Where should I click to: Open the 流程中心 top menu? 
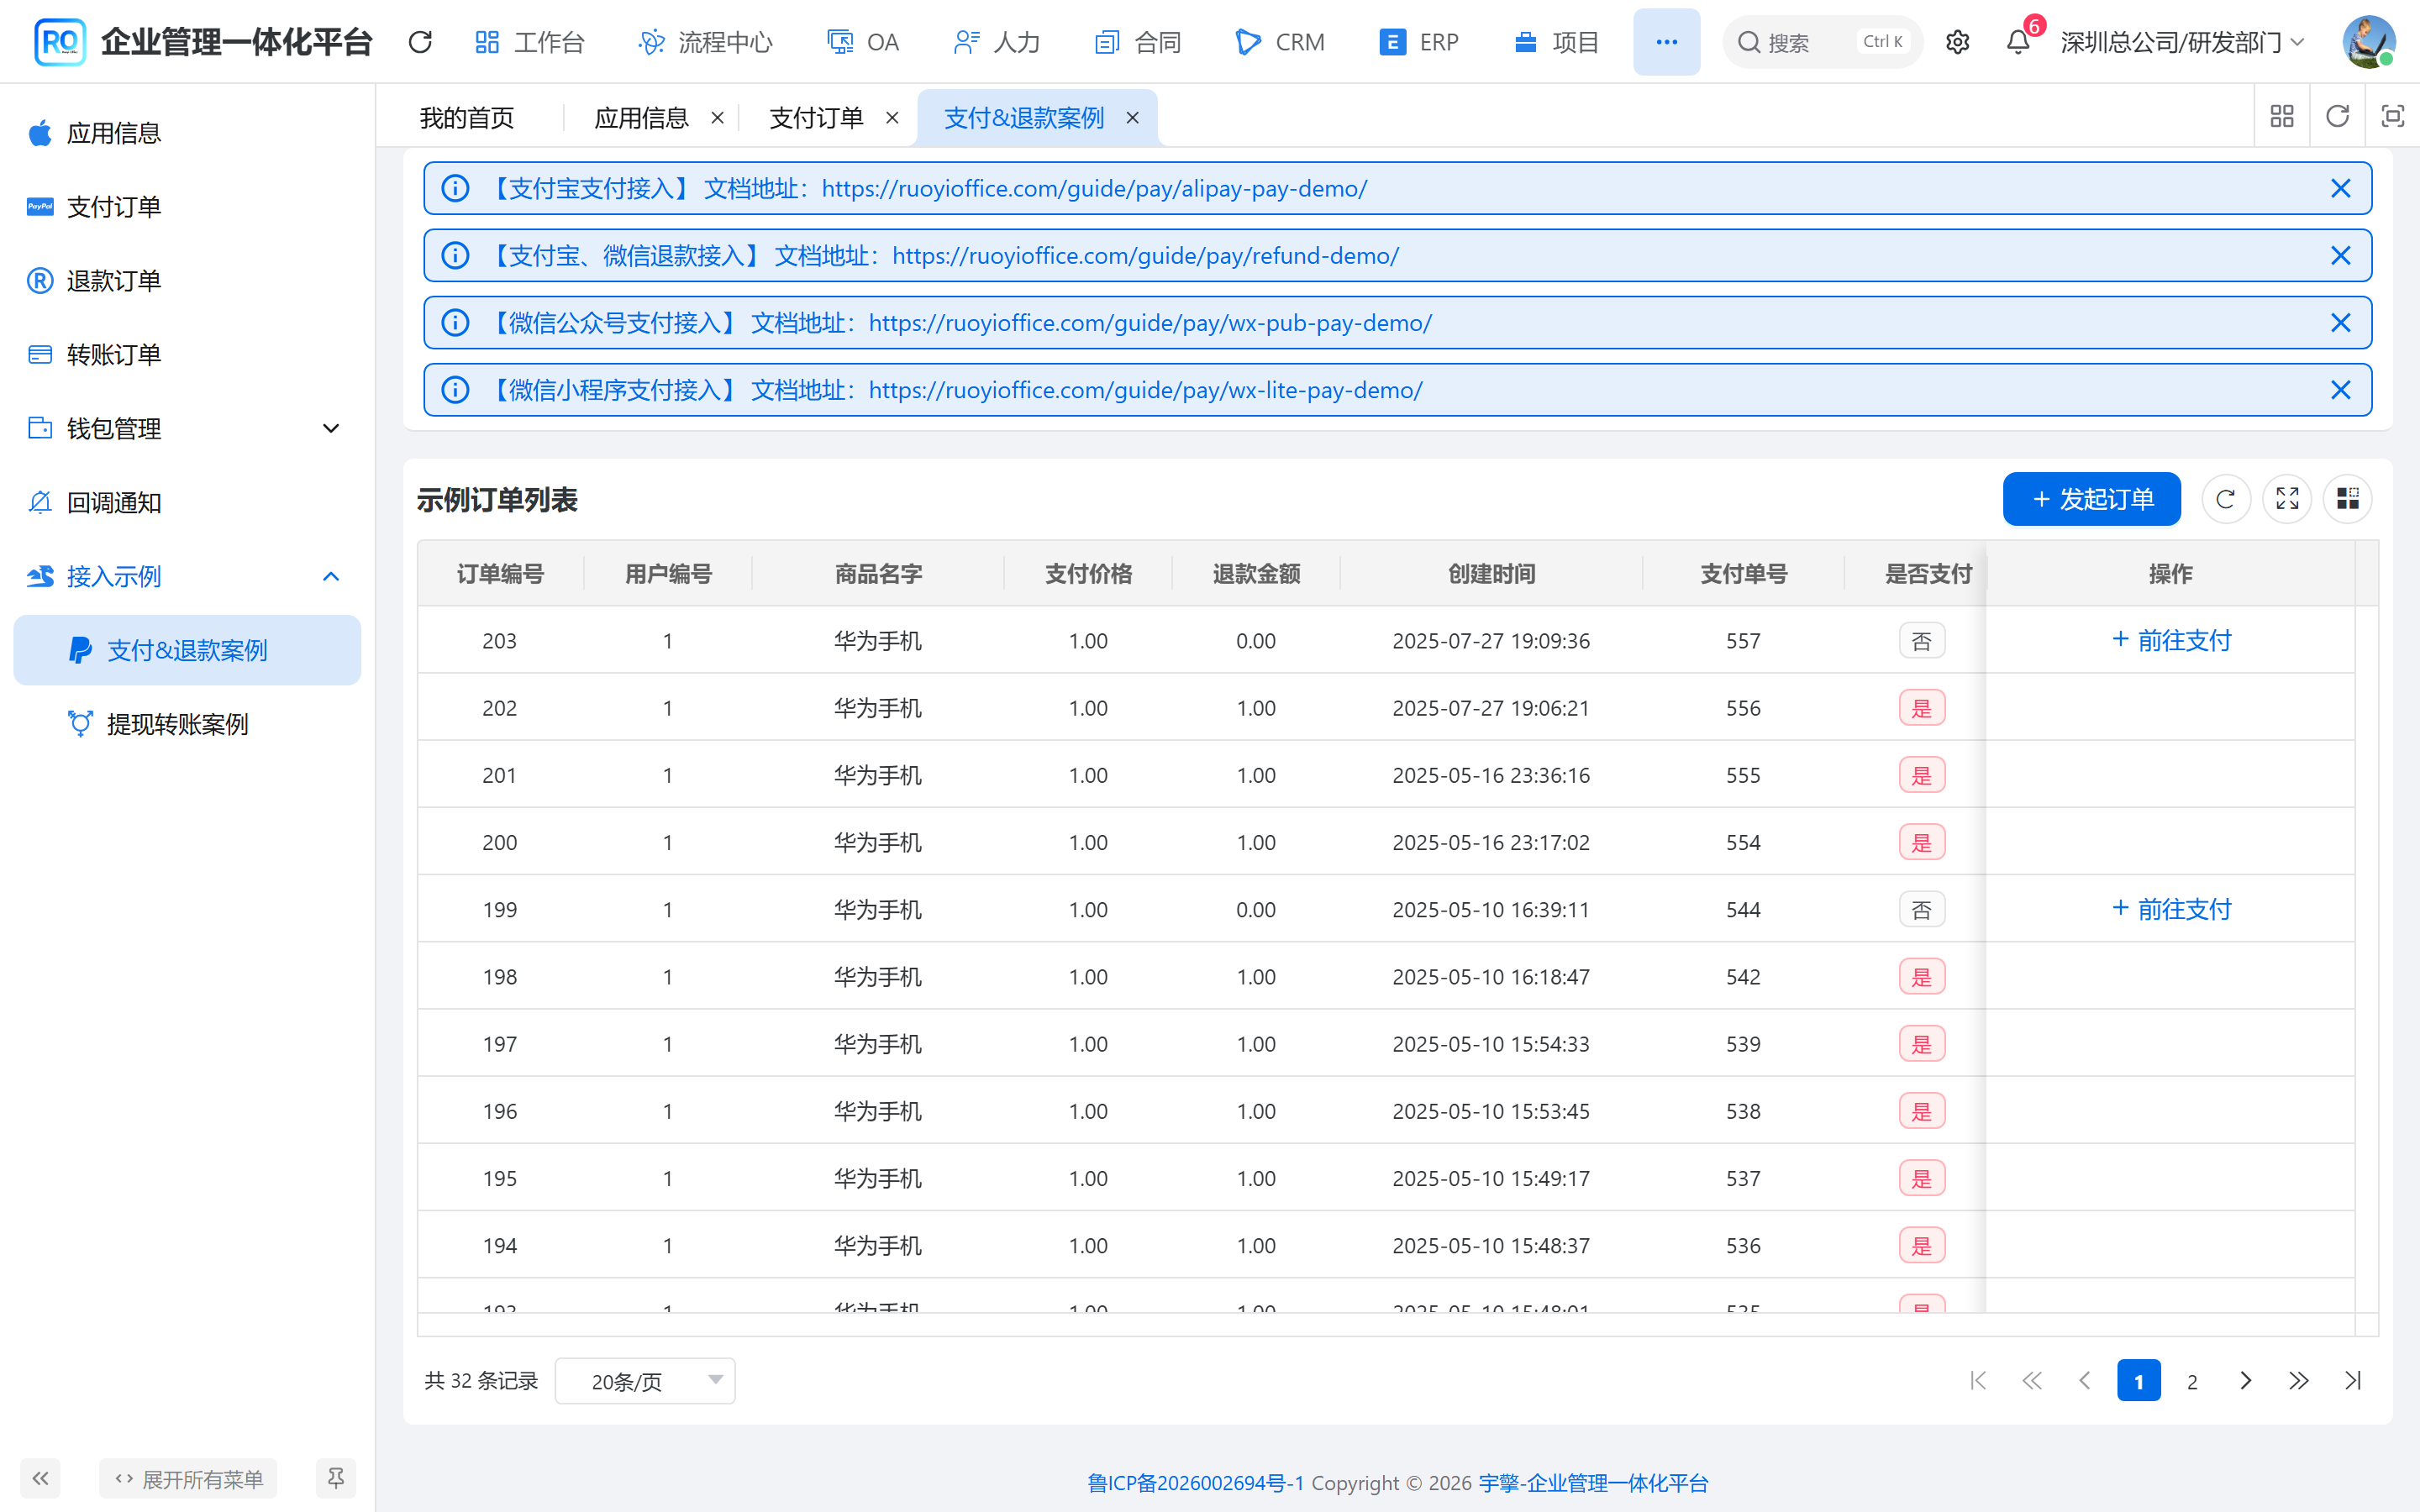706,42
